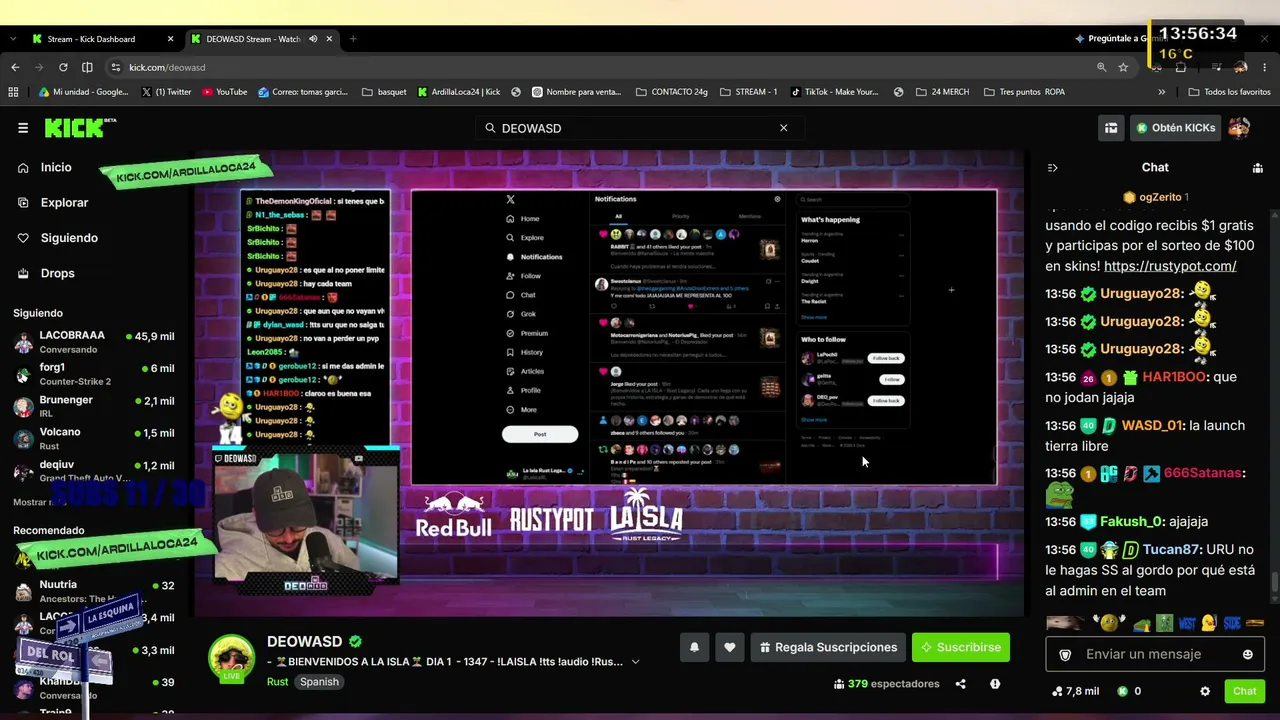Open LACOBRAAA's followed channel
This screenshot has width=1280, height=720.
[x=94, y=342]
